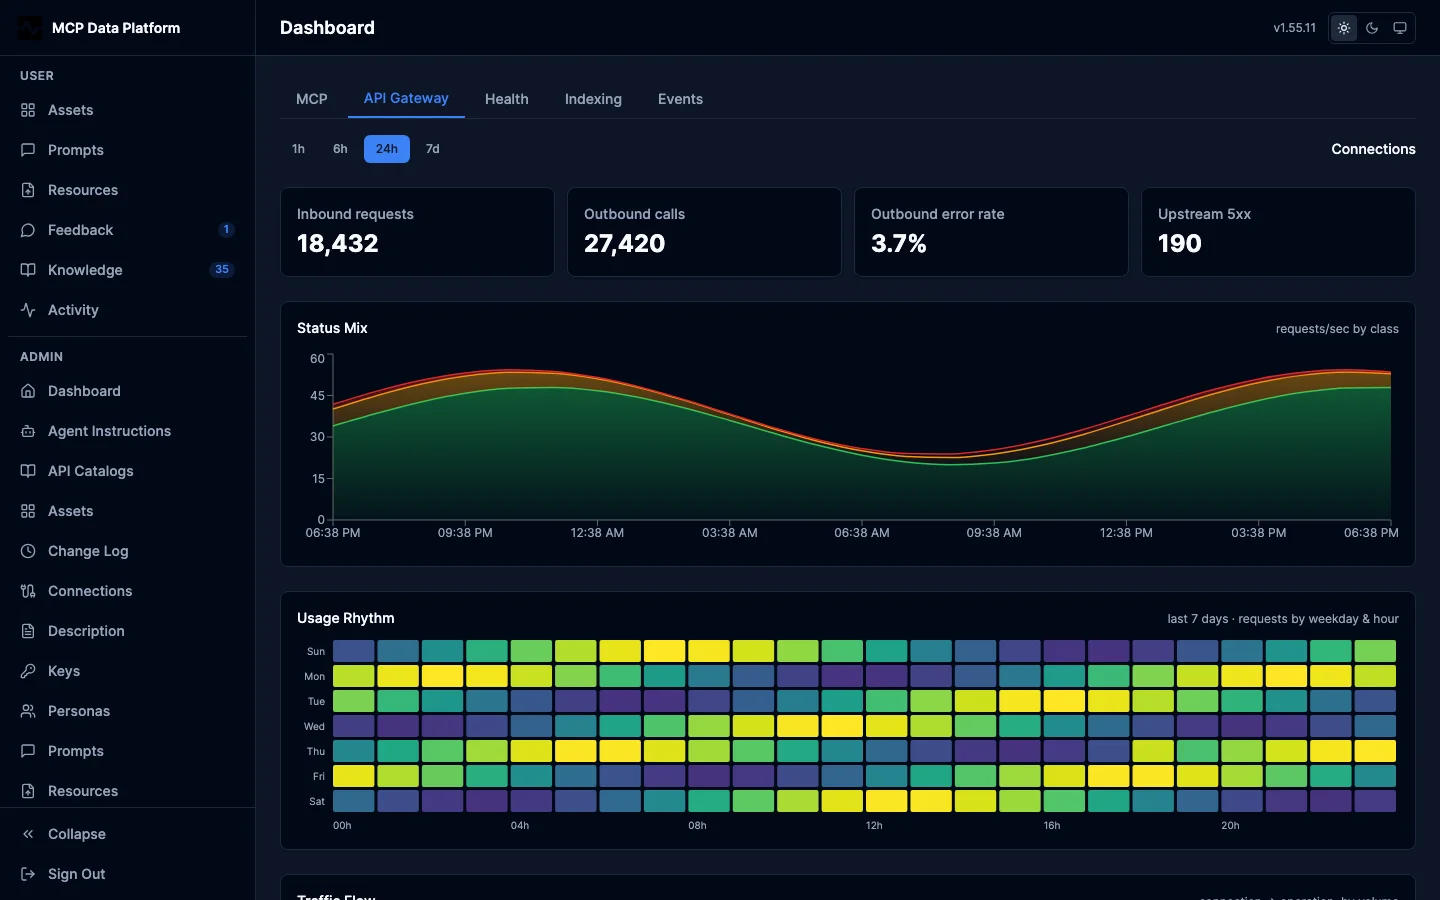Screen dimensions: 1440x900
Task: Click the 12:38 AM axis label
Action: pos(597,533)
